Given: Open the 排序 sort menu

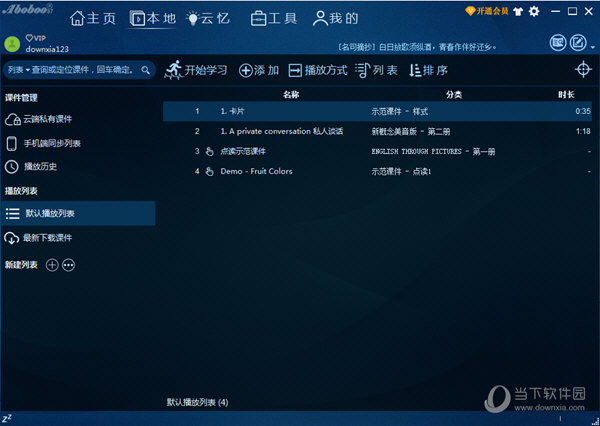Looking at the screenshot, I should point(428,70).
